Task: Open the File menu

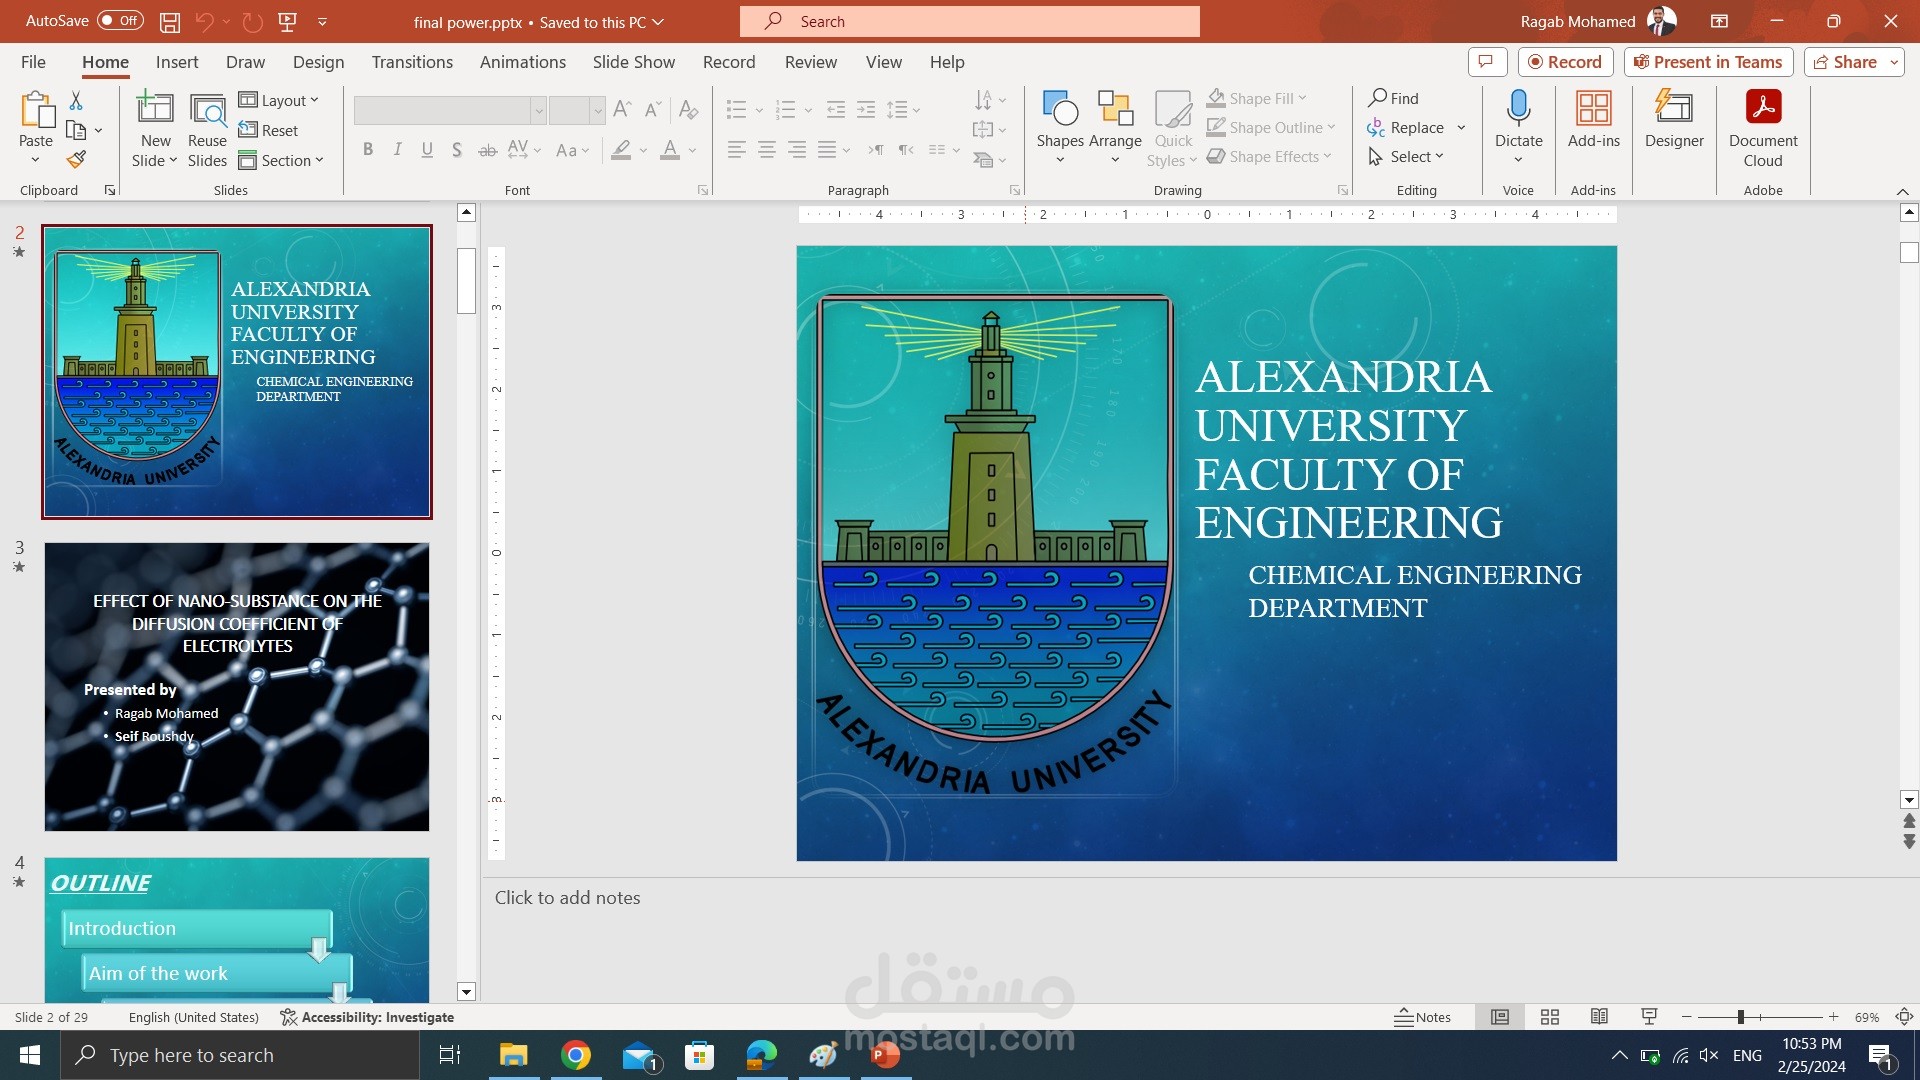Action: [33, 62]
